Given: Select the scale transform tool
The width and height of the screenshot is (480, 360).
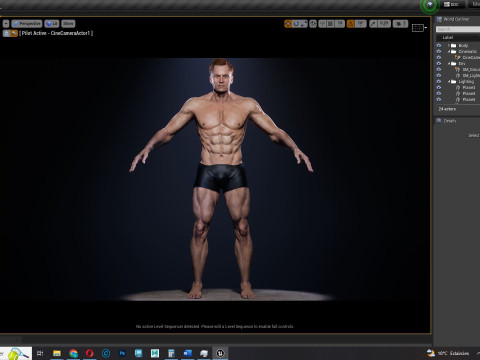Looking at the screenshot, I should click(x=303, y=24).
